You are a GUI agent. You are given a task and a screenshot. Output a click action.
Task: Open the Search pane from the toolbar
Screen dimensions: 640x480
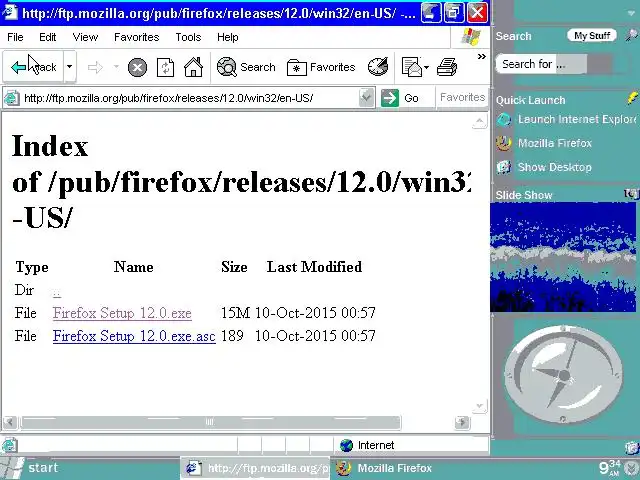[x=246, y=67]
